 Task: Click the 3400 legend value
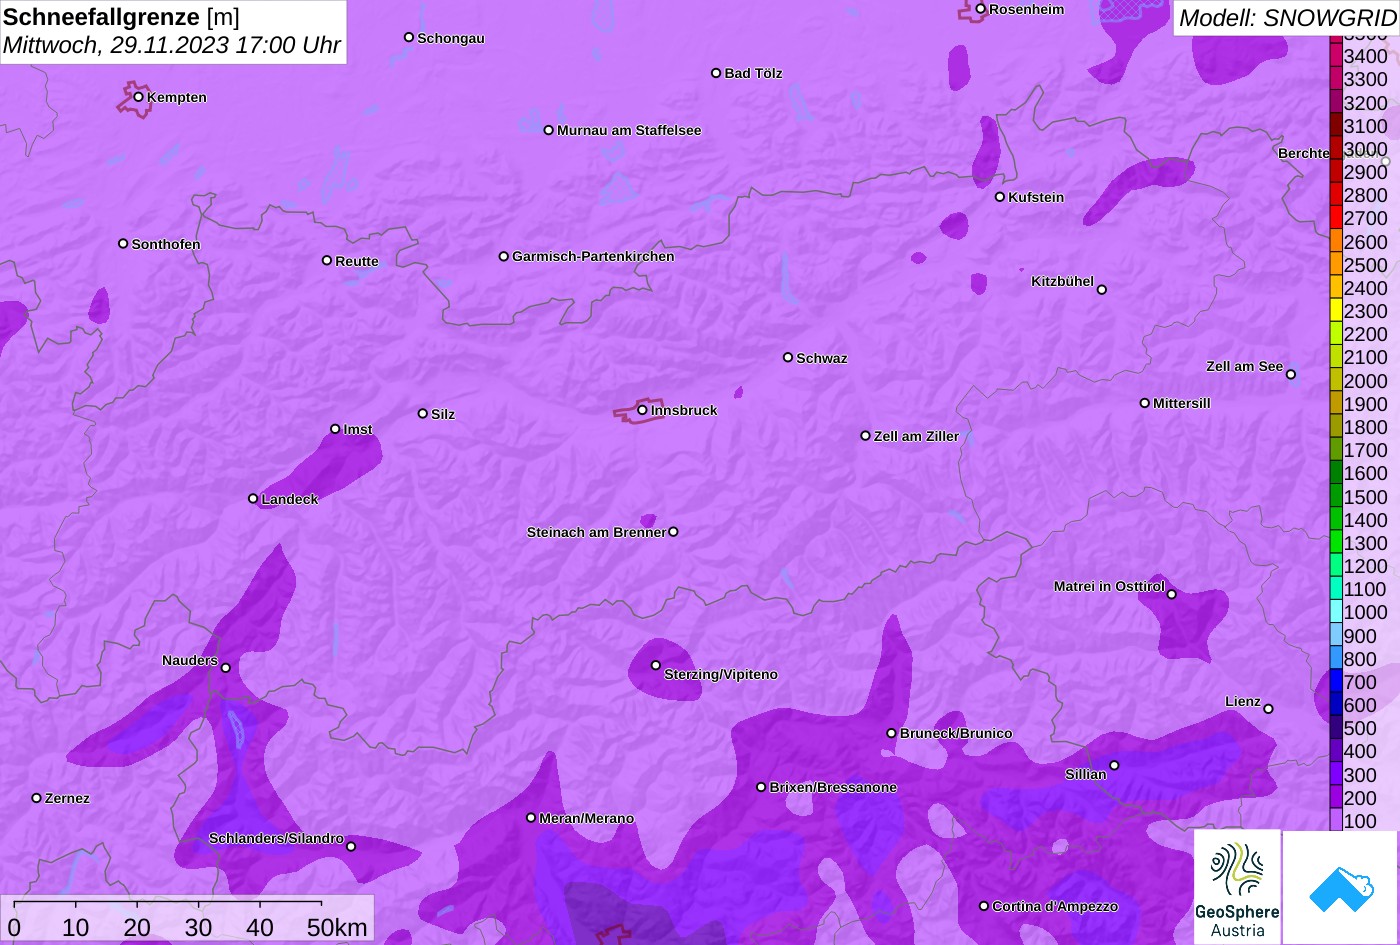coord(1366,56)
